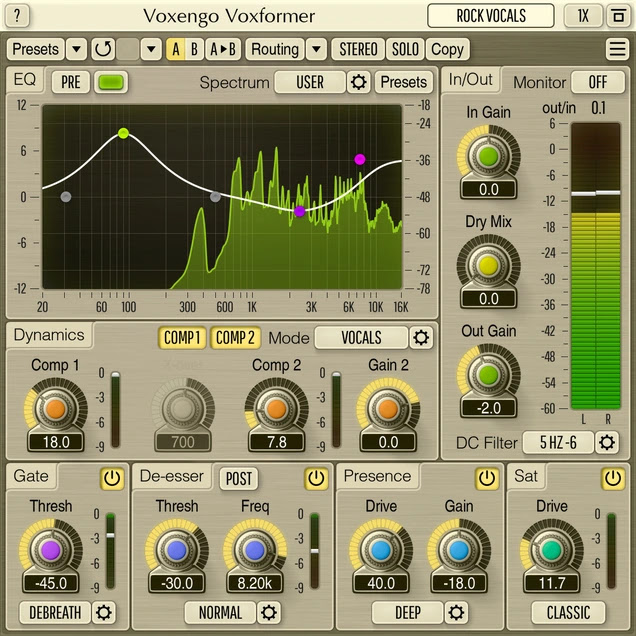Expand the undo history dropdown arrow
Viewport: 636px width, 636px height.
(x=151, y=49)
